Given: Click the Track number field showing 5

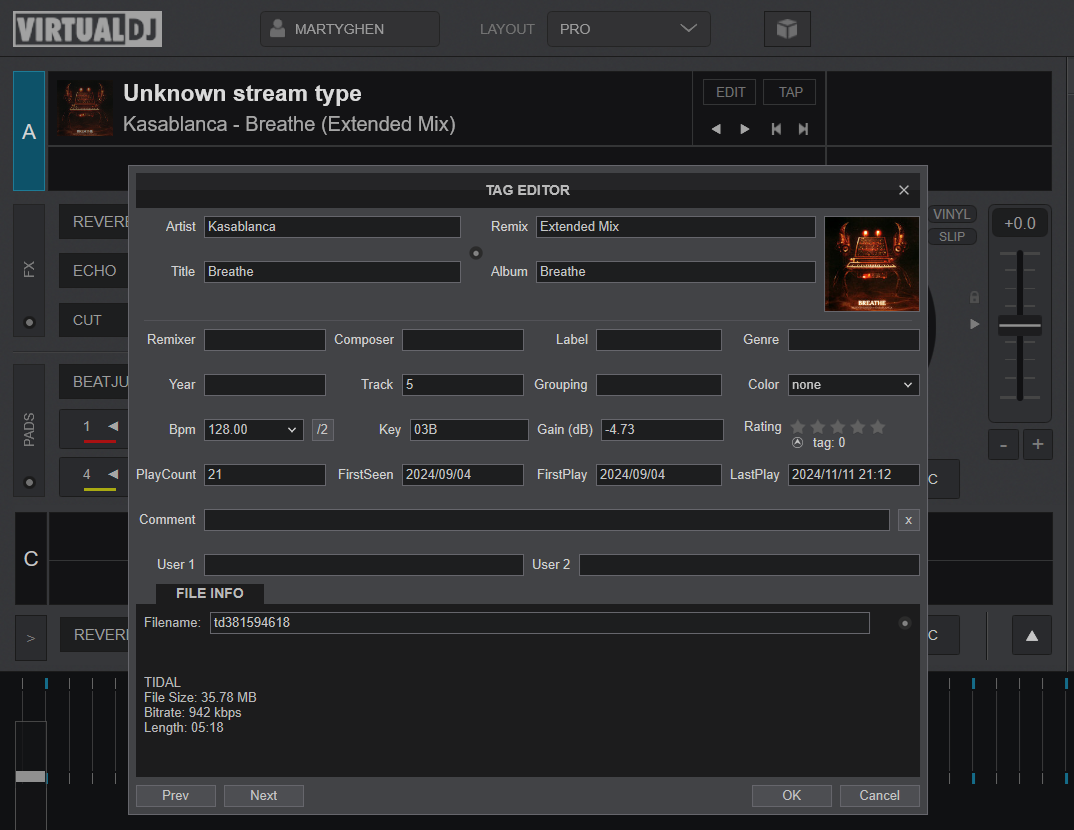Looking at the screenshot, I should [x=463, y=385].
